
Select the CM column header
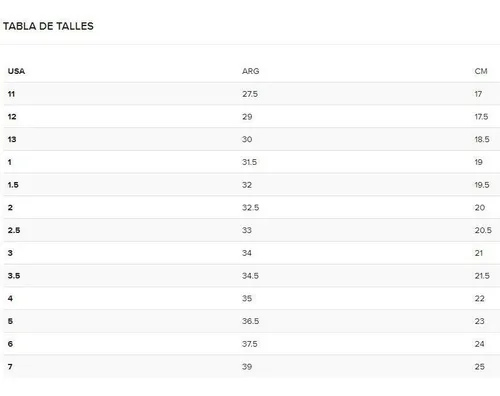[481, 71]
